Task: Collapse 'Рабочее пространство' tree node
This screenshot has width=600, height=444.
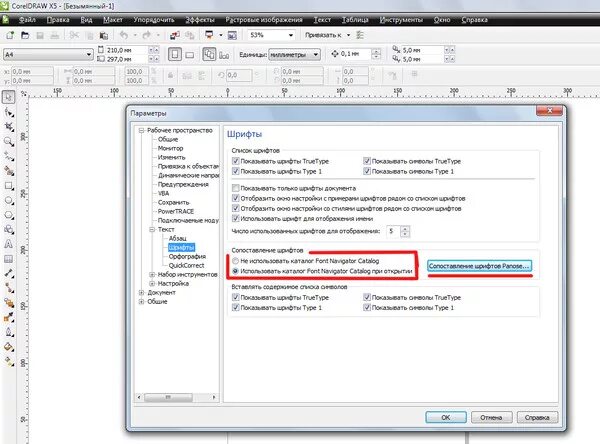Action: (x=142, y=131)
